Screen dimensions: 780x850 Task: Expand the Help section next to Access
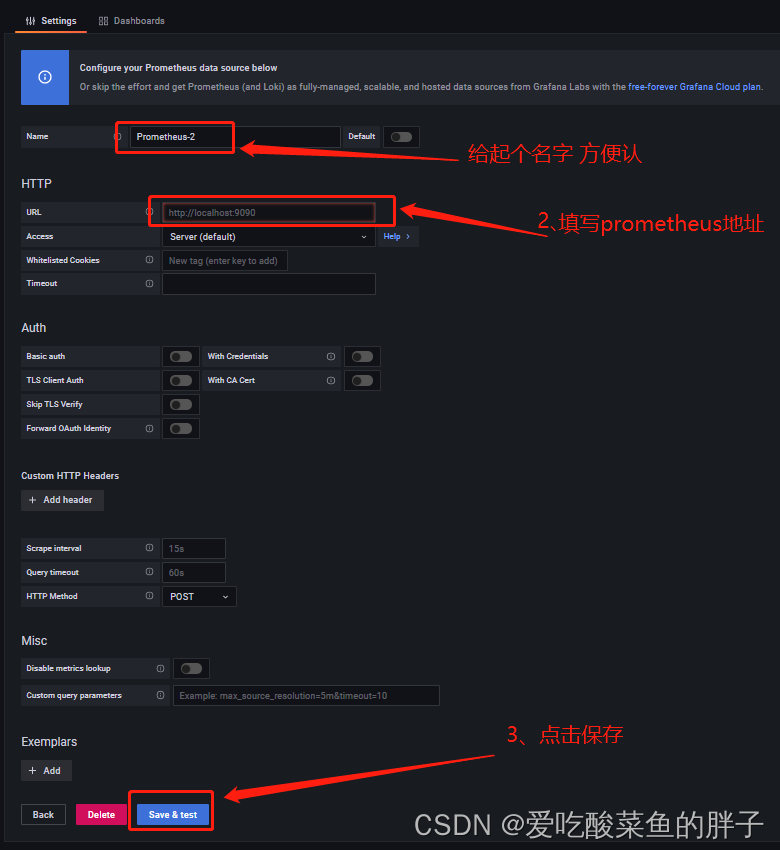[397, 236]
